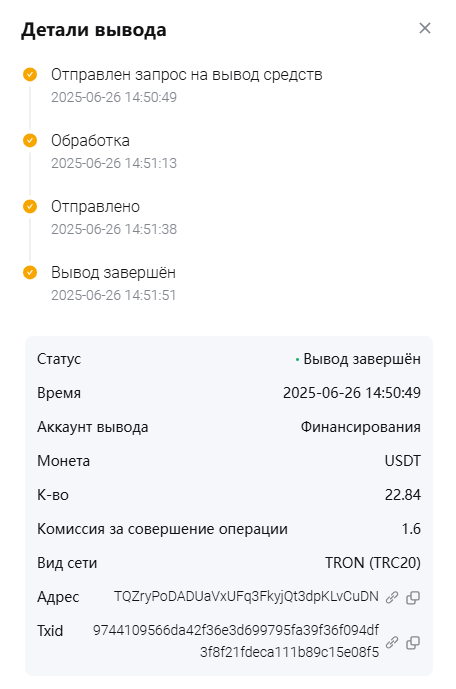Click the 1.6 commission fee value
The width and height of the screenshot is (456, 689).
411,529
